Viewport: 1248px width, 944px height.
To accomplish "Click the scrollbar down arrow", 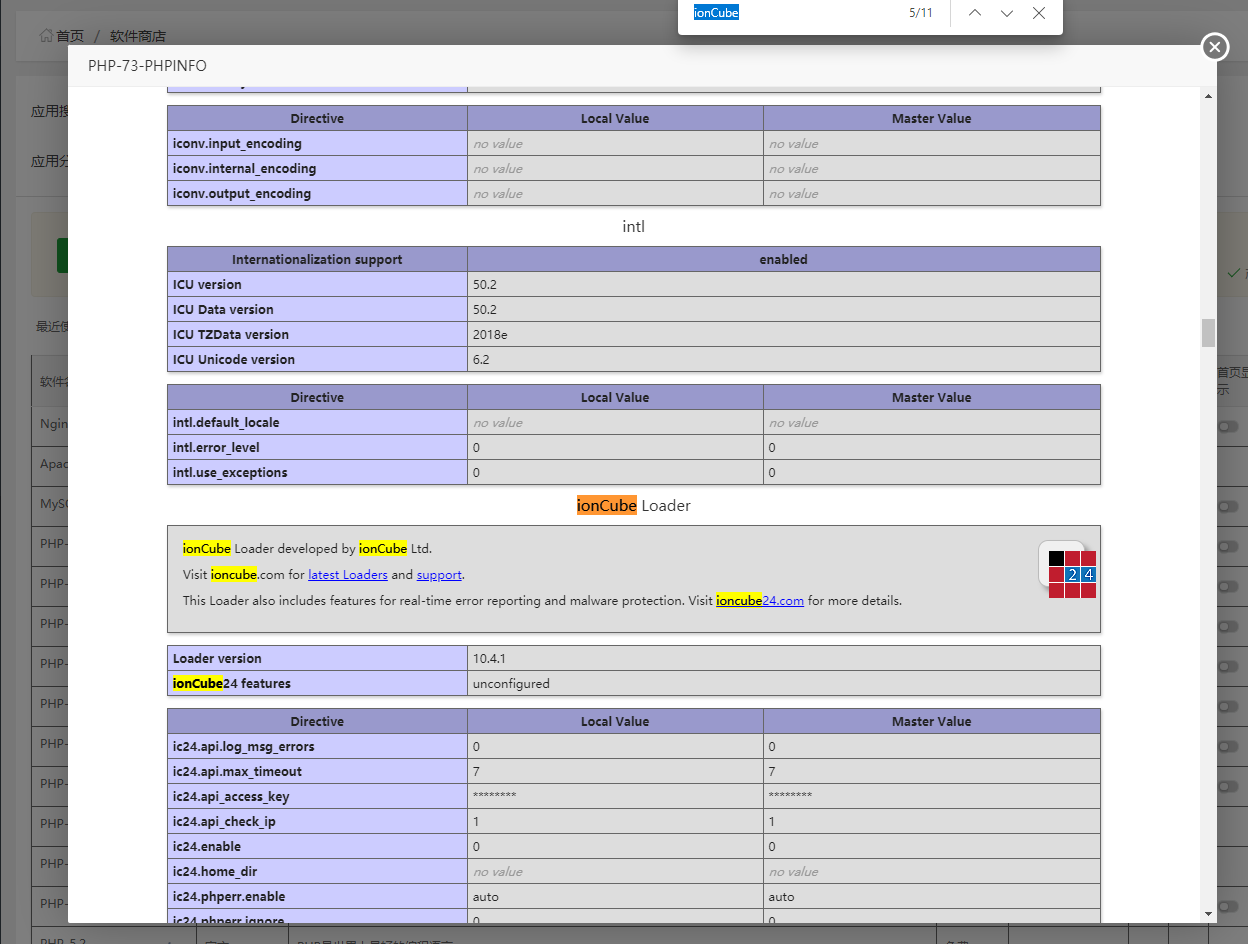I will [1208, 913].
